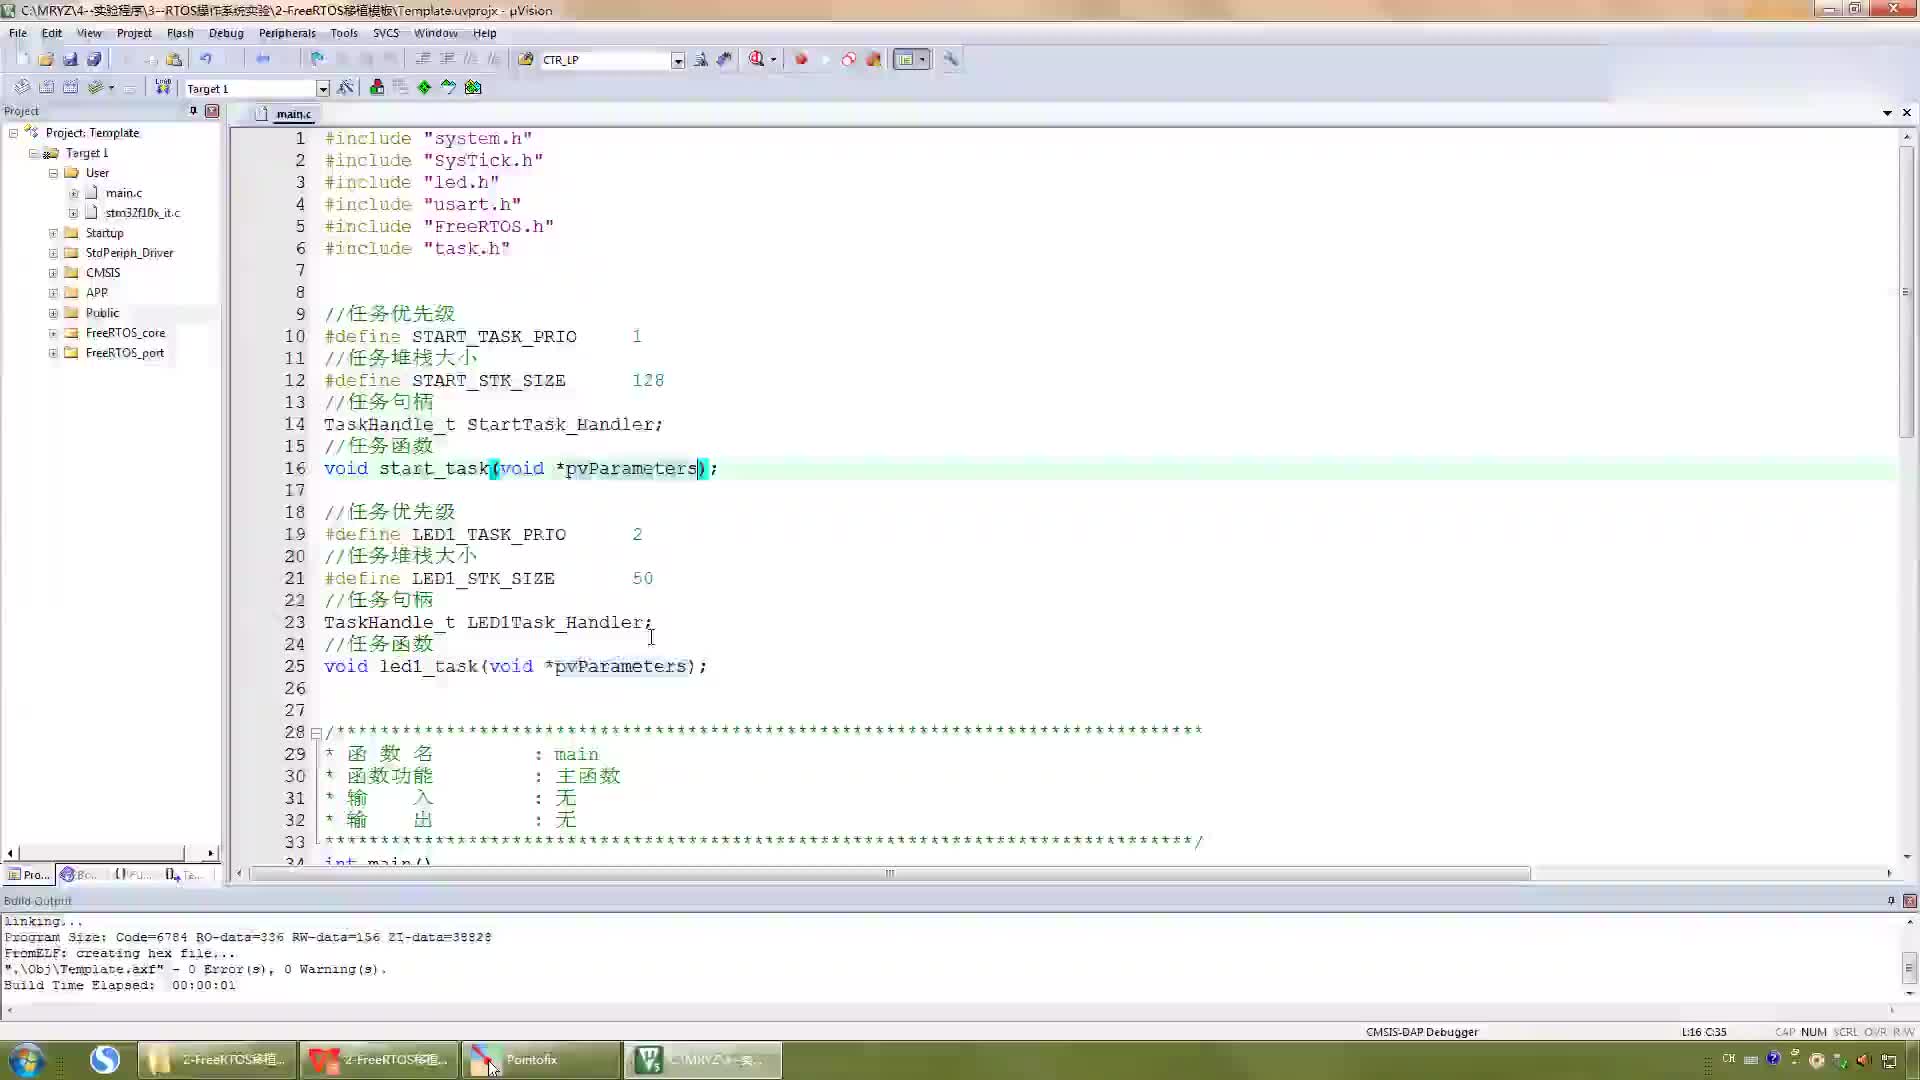Image resolution: width=1920 pixels, height=1080 pixels.
Task: Collapse the comment block fold at line 28
Action: pyautogui.click(x=316, y=732)
